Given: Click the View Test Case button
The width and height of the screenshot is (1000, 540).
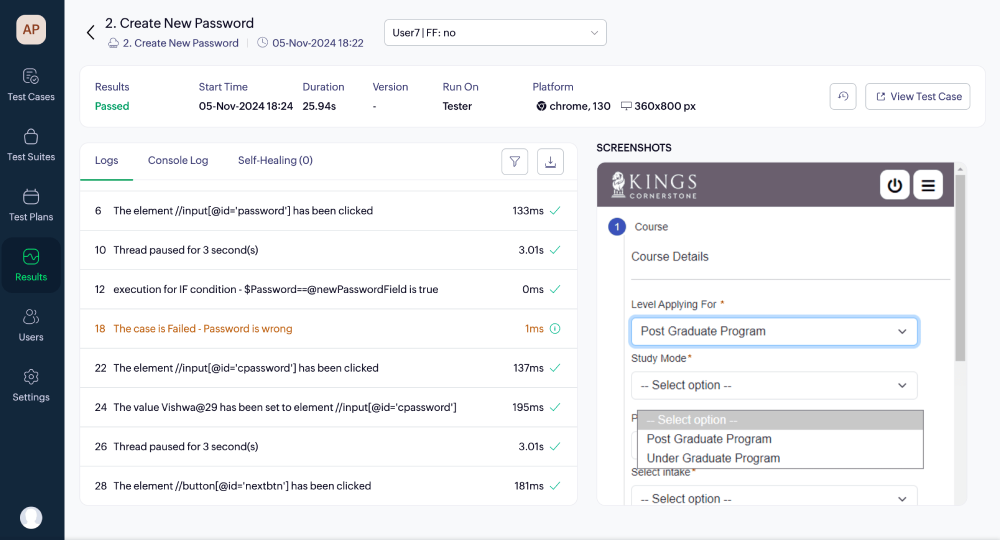Looking at the screenshot, I should [917, 96].
